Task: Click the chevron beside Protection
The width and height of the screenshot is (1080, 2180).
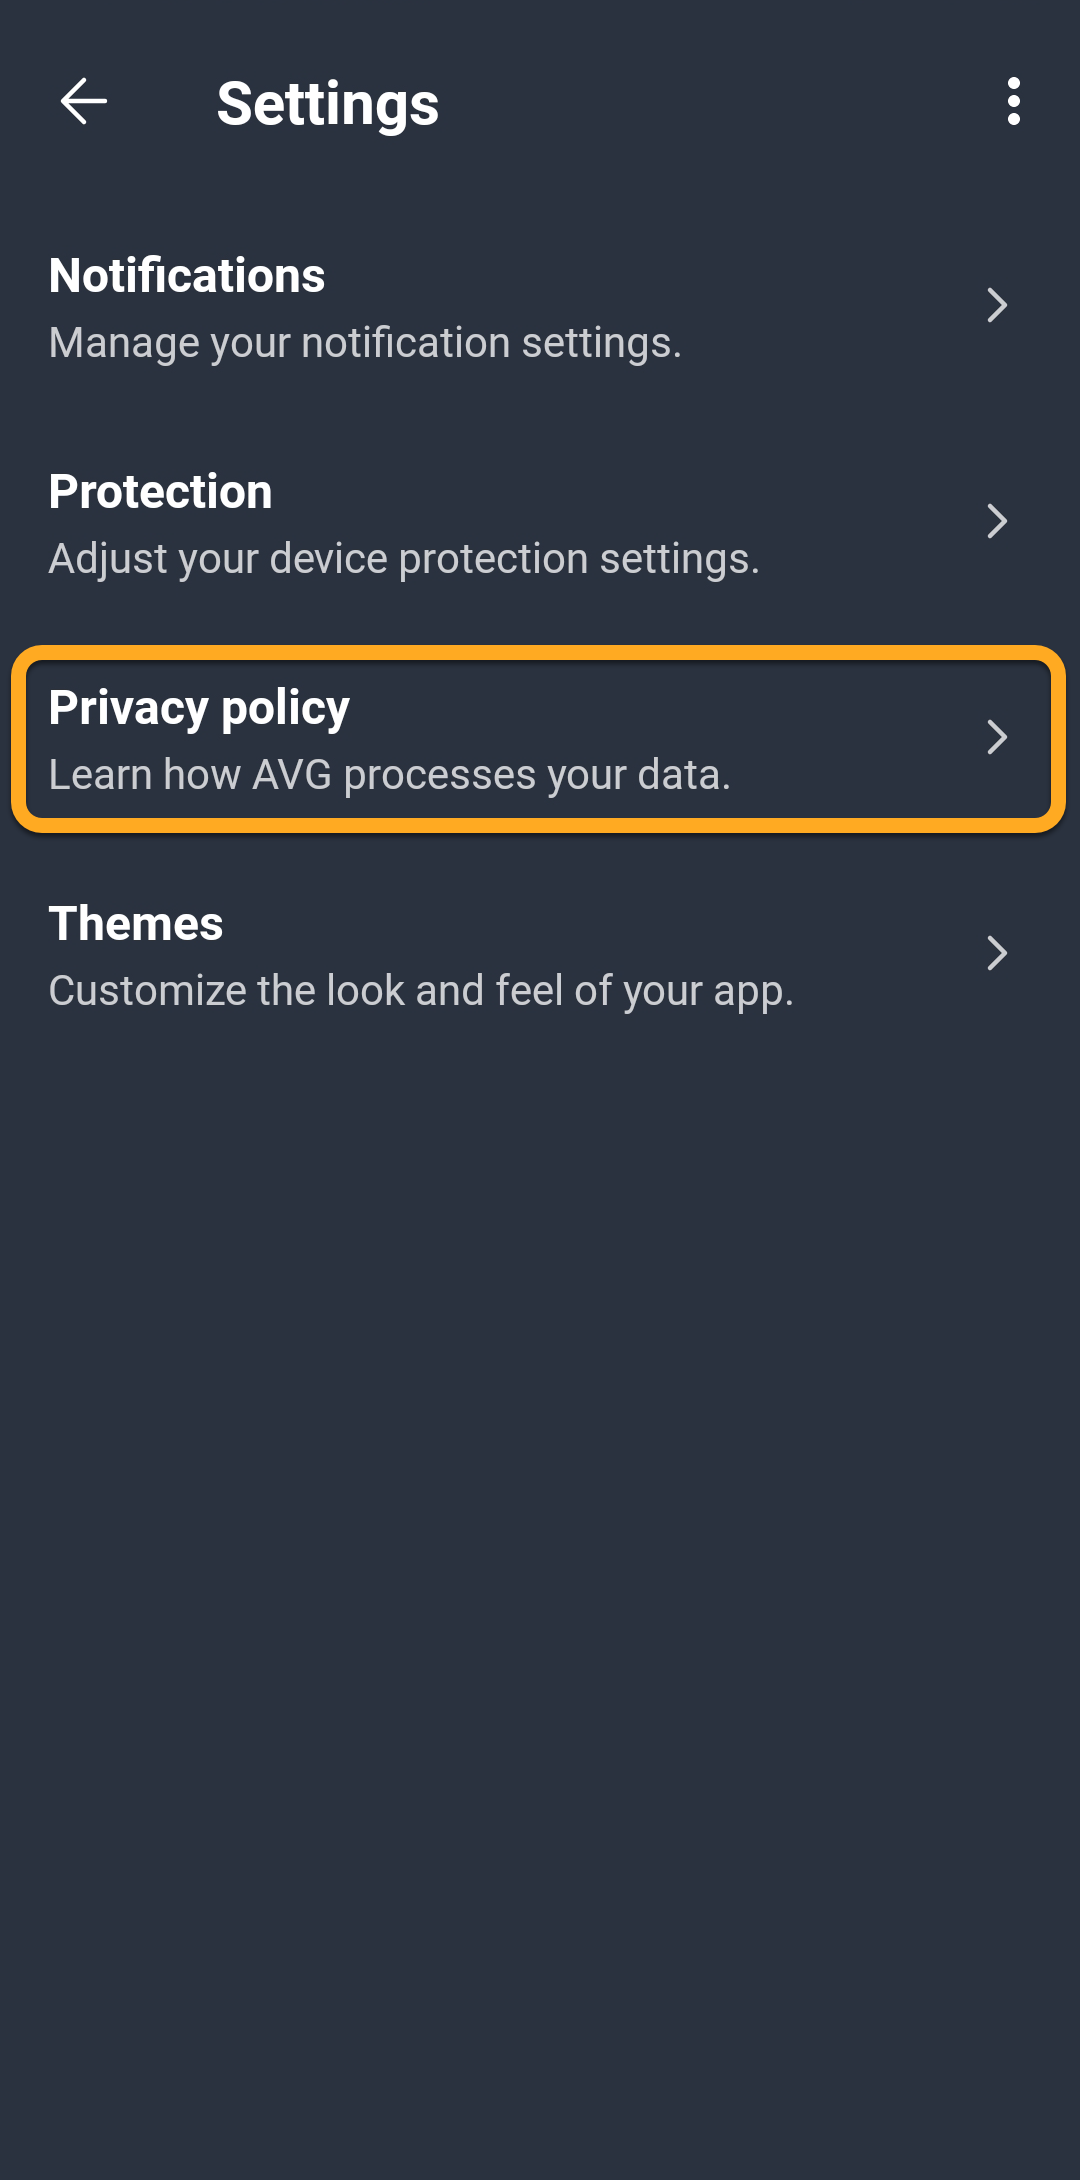Action: (x=996, y=521)
